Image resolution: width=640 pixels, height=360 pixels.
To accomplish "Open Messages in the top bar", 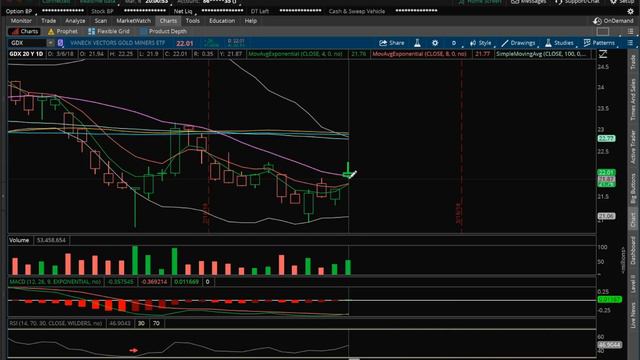I will point(529,2).
